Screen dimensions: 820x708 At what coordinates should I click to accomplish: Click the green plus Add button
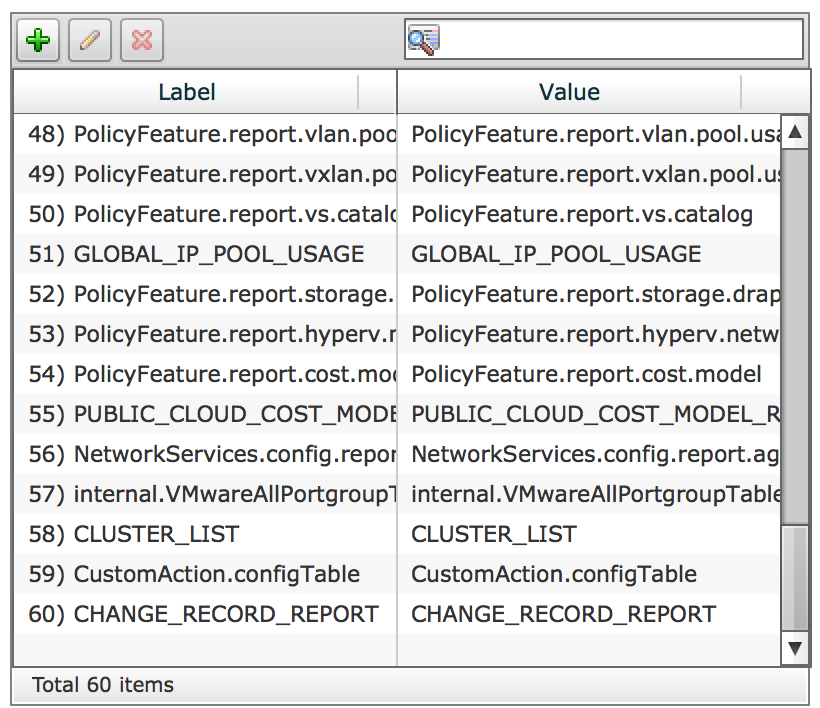(x=38, y=40)
